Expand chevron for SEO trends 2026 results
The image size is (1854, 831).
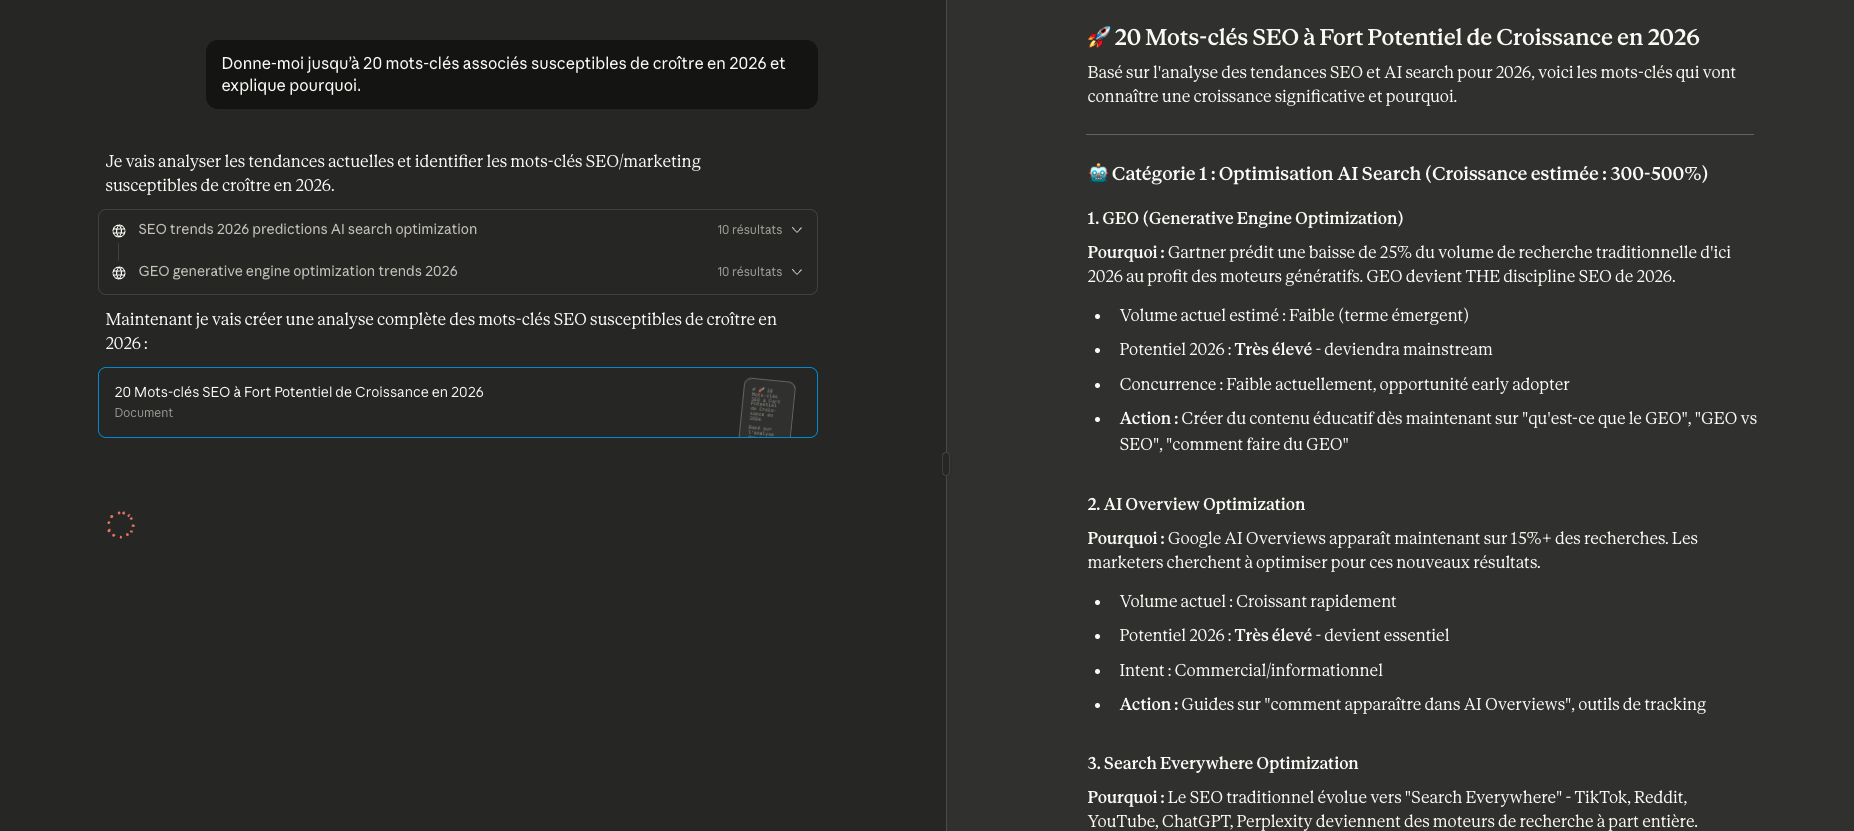click(x=797, y=230)
